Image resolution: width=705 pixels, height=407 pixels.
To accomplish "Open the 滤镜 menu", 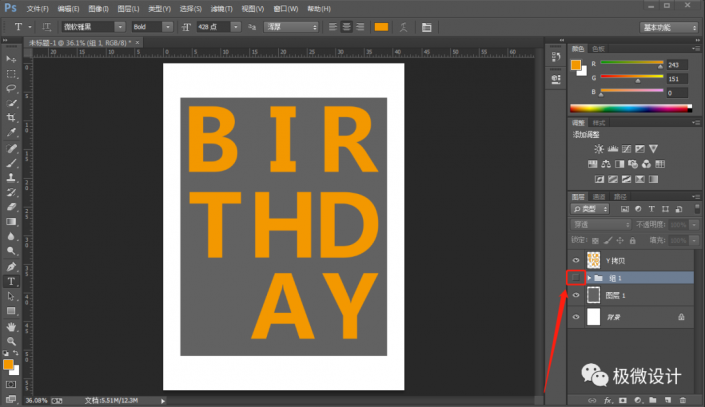I will tap(222, 7).
